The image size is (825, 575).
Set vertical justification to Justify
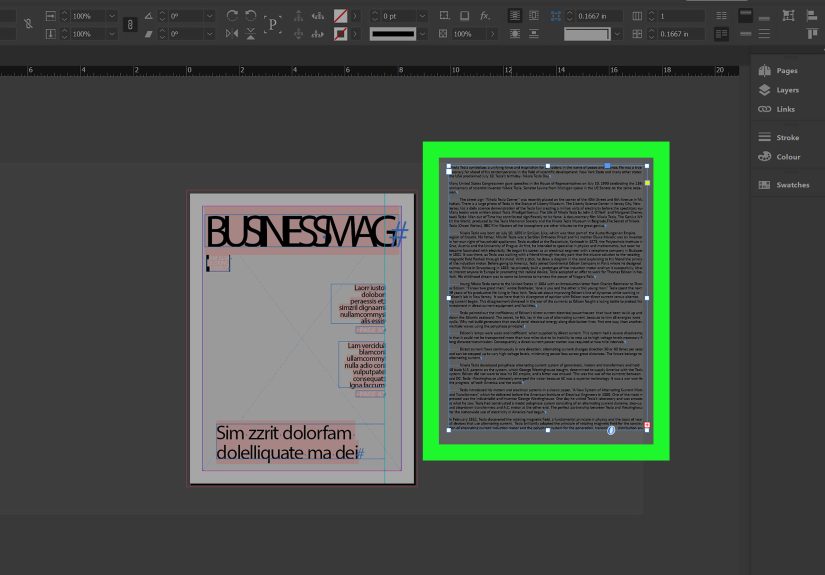click(x=764, y=34)
